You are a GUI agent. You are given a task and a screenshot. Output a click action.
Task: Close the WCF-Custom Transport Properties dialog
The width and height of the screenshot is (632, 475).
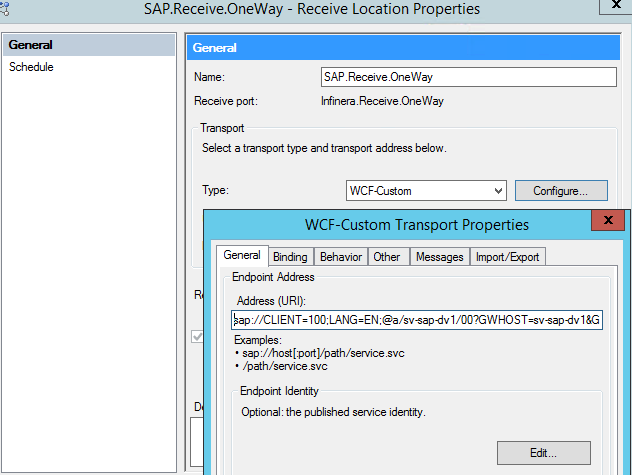[608, 220]
